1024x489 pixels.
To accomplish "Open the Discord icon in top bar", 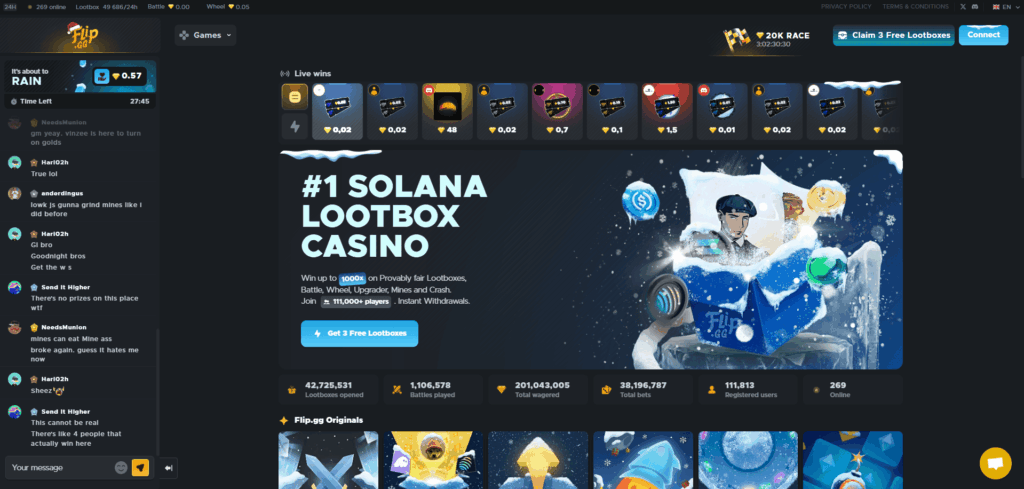I will (x=975, y=7).
